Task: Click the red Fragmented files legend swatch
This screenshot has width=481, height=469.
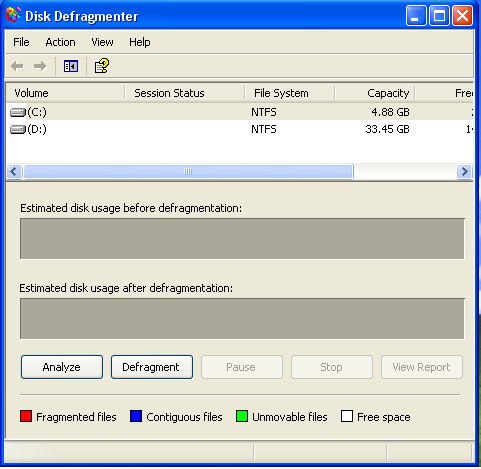Action: coord(26,416)
